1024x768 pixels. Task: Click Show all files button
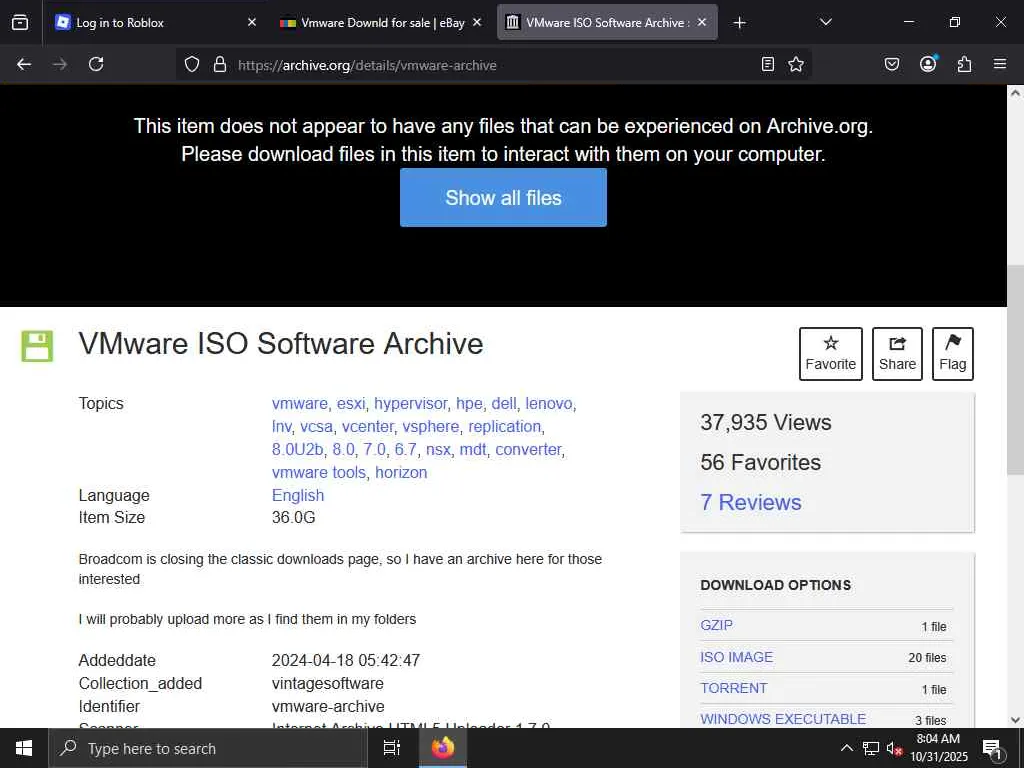click(503, 197)
